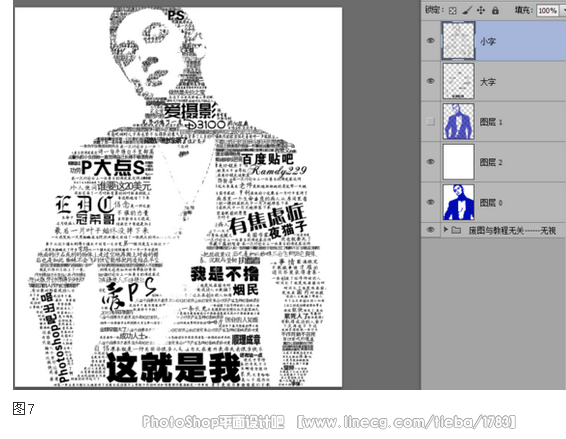This screenshot has height=439, width=566.
Task: Click the group name 底图与教程无关------无视
Action: 512,230
